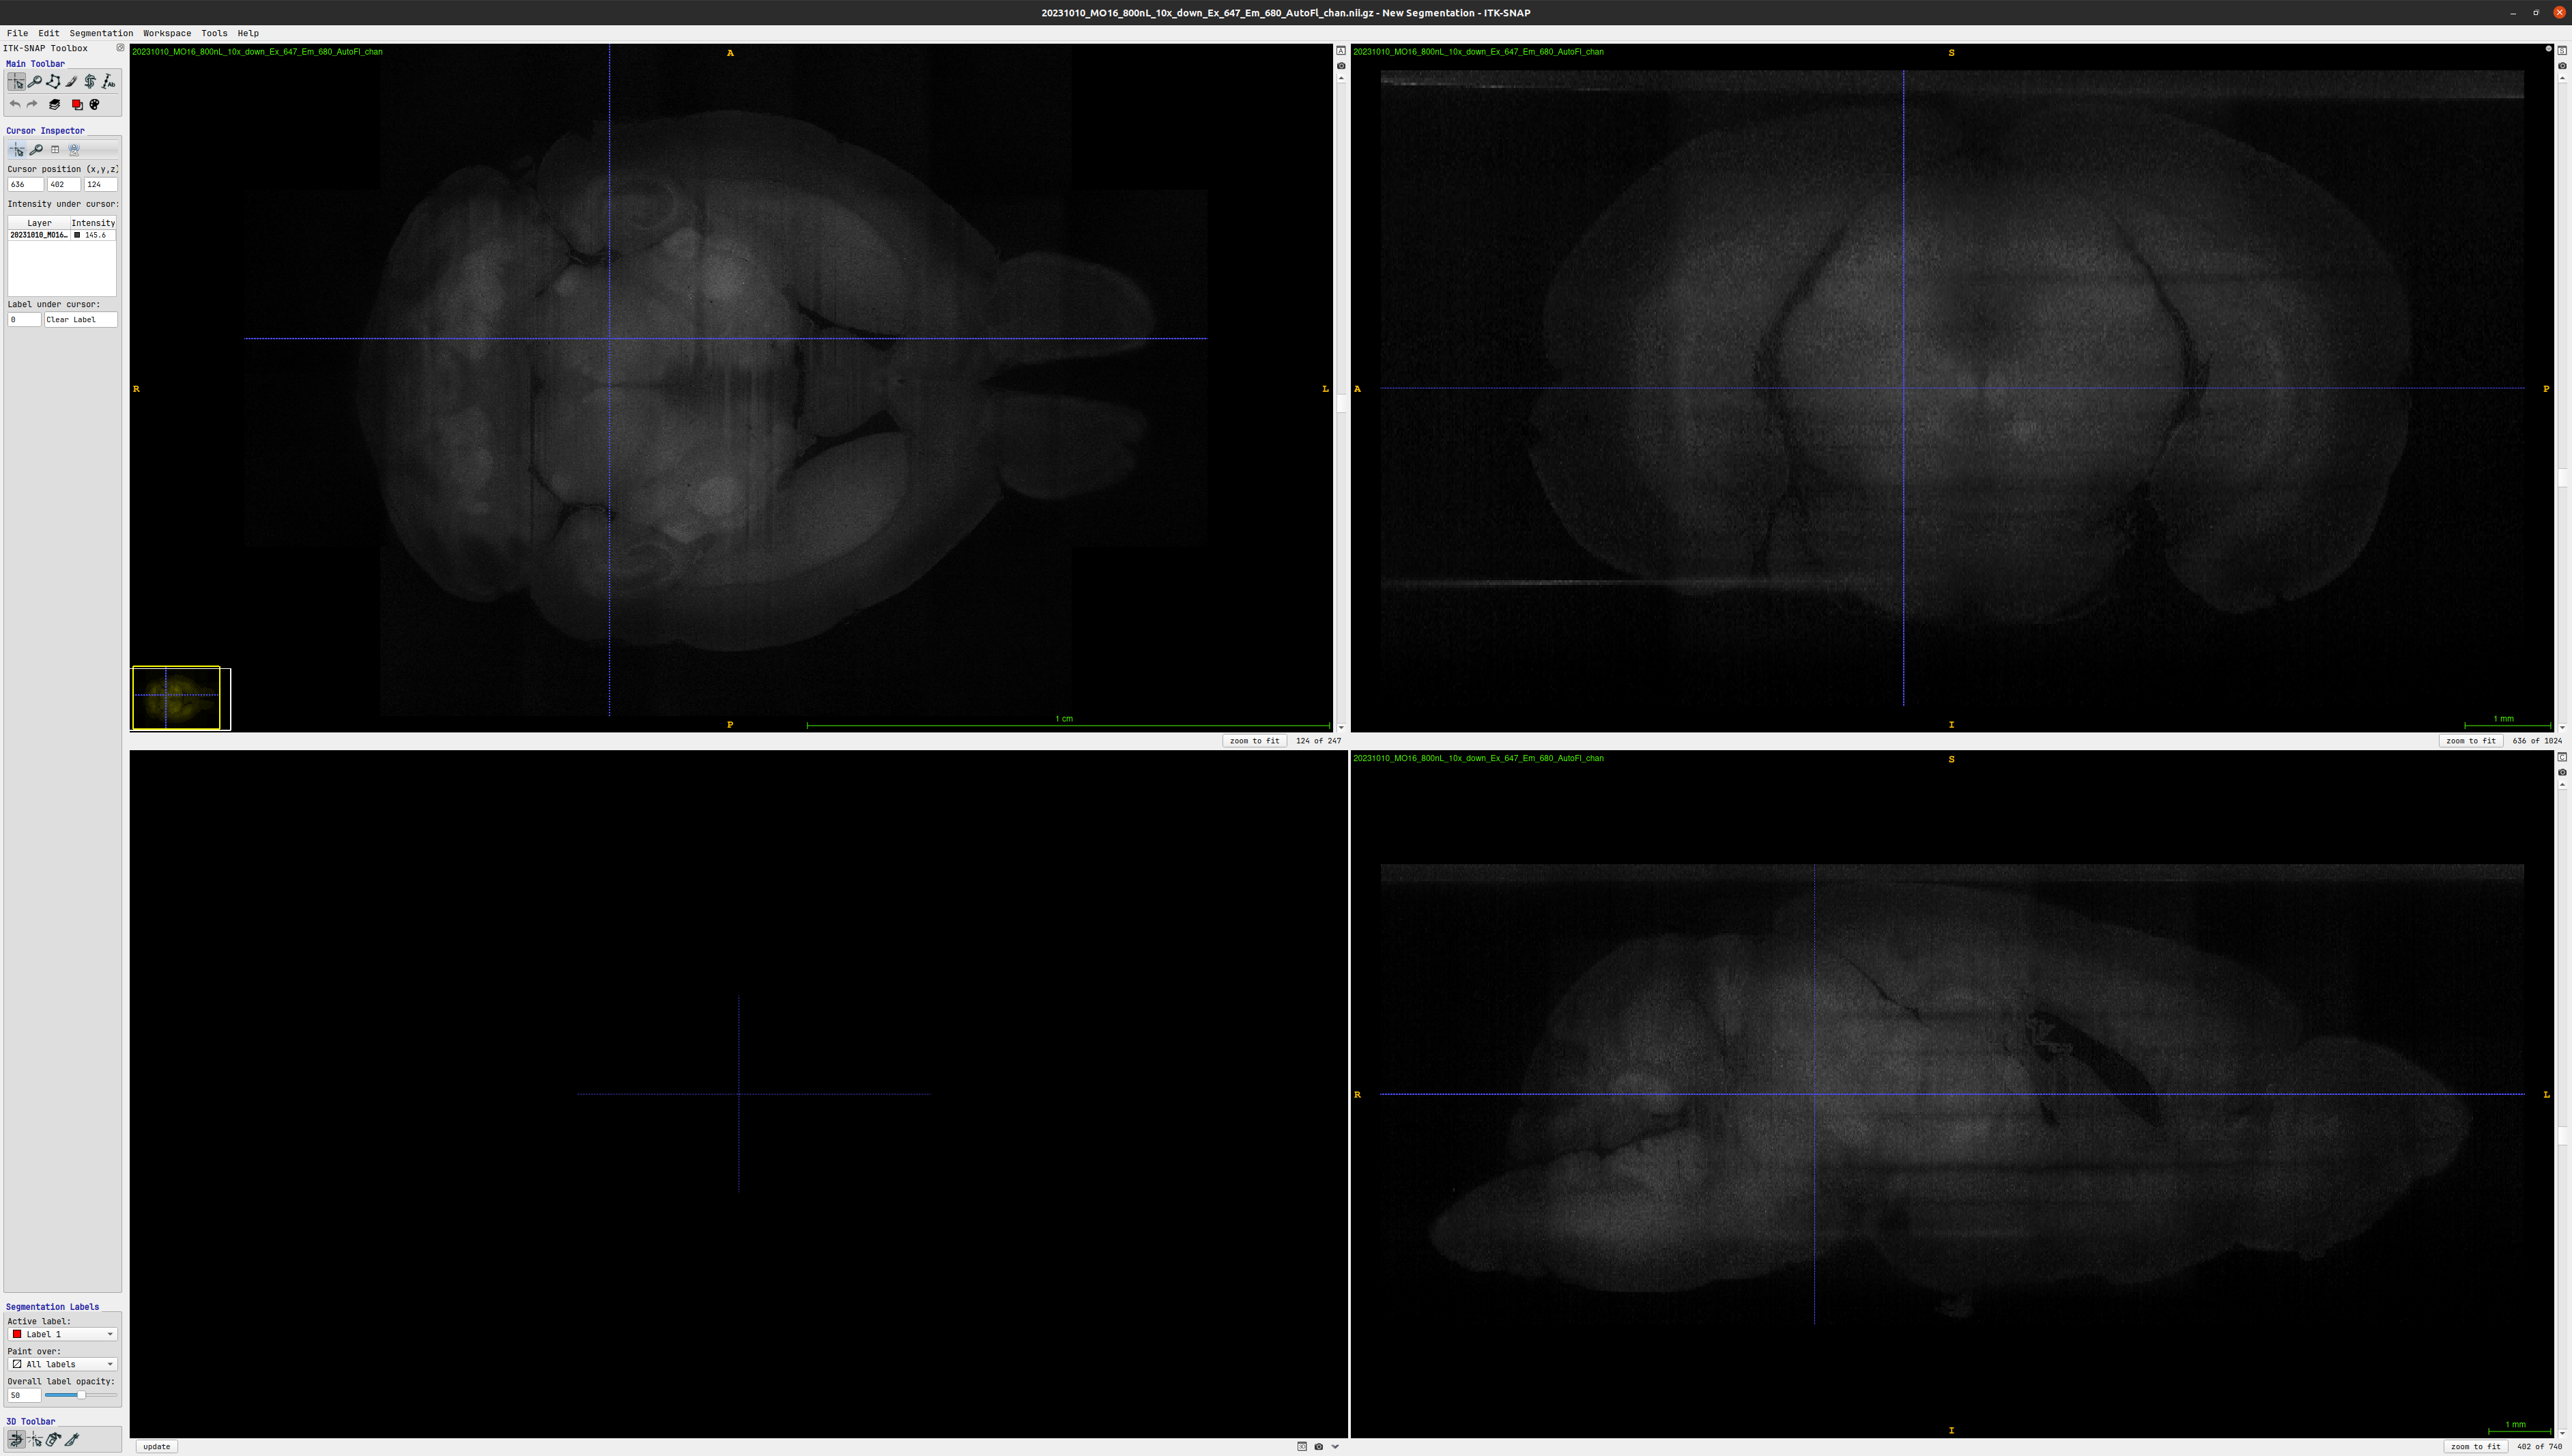
Task: Take snapshot of coronal view
Action: point(2562,772)
